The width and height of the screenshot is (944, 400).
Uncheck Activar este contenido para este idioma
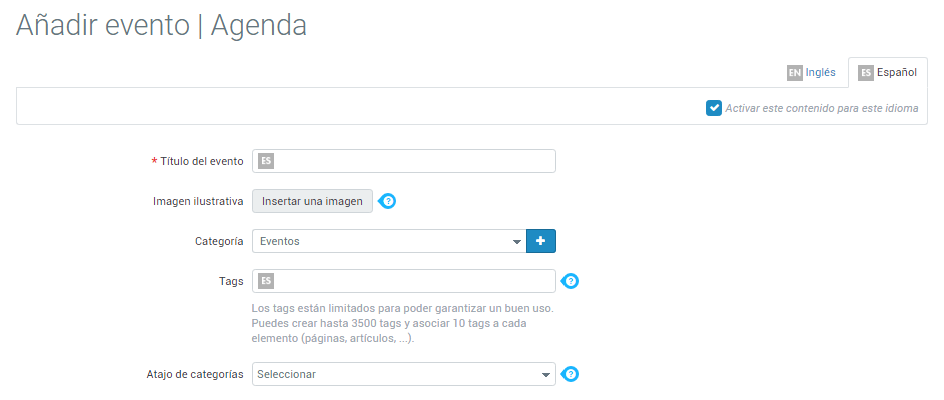[x=713, y=108]
